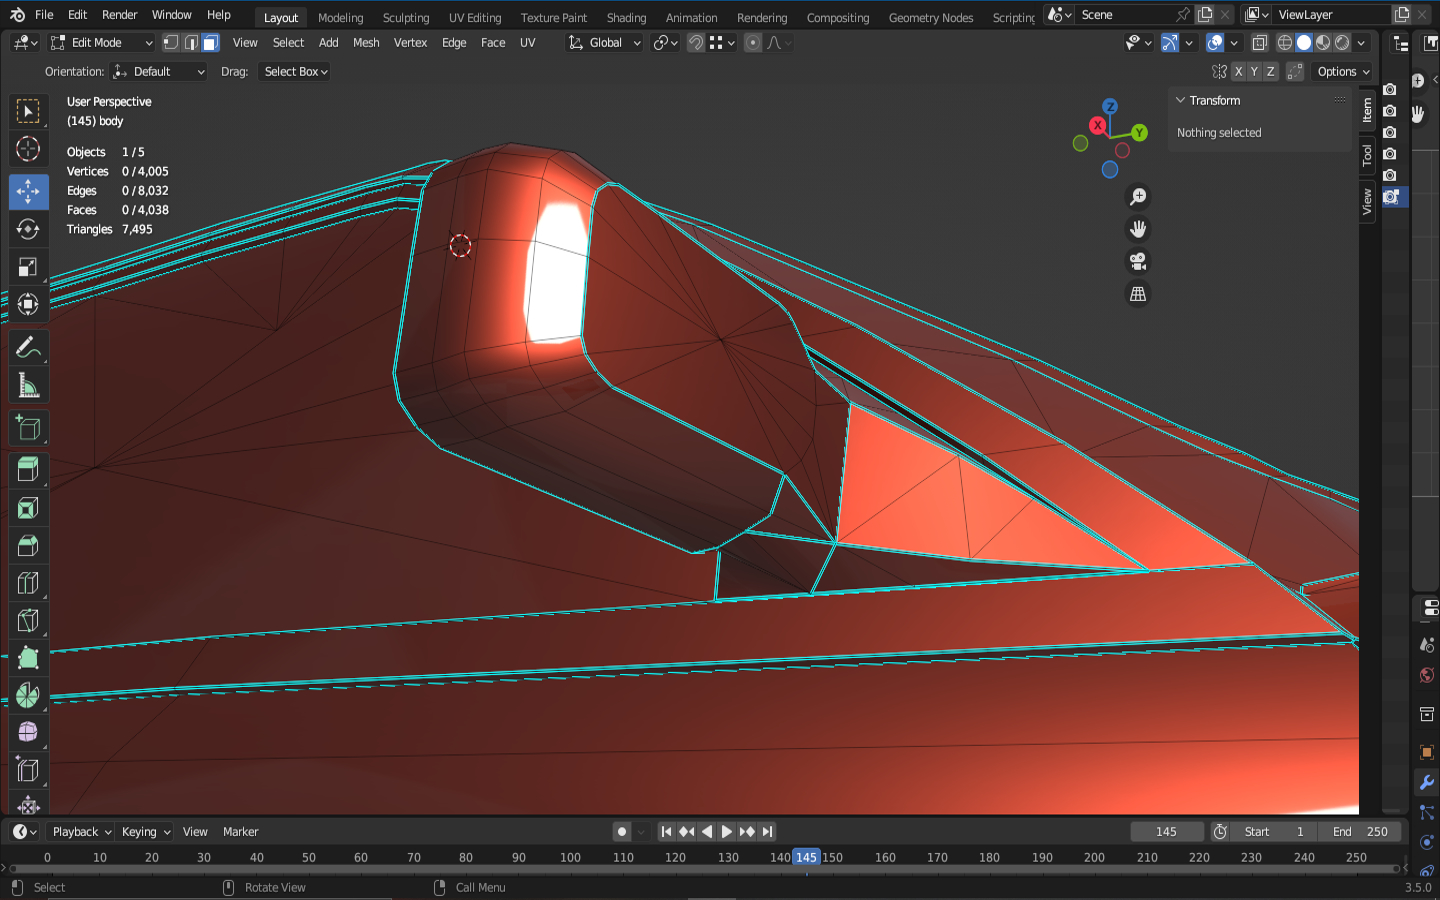Select the Rotate tool

coord(28,229)
